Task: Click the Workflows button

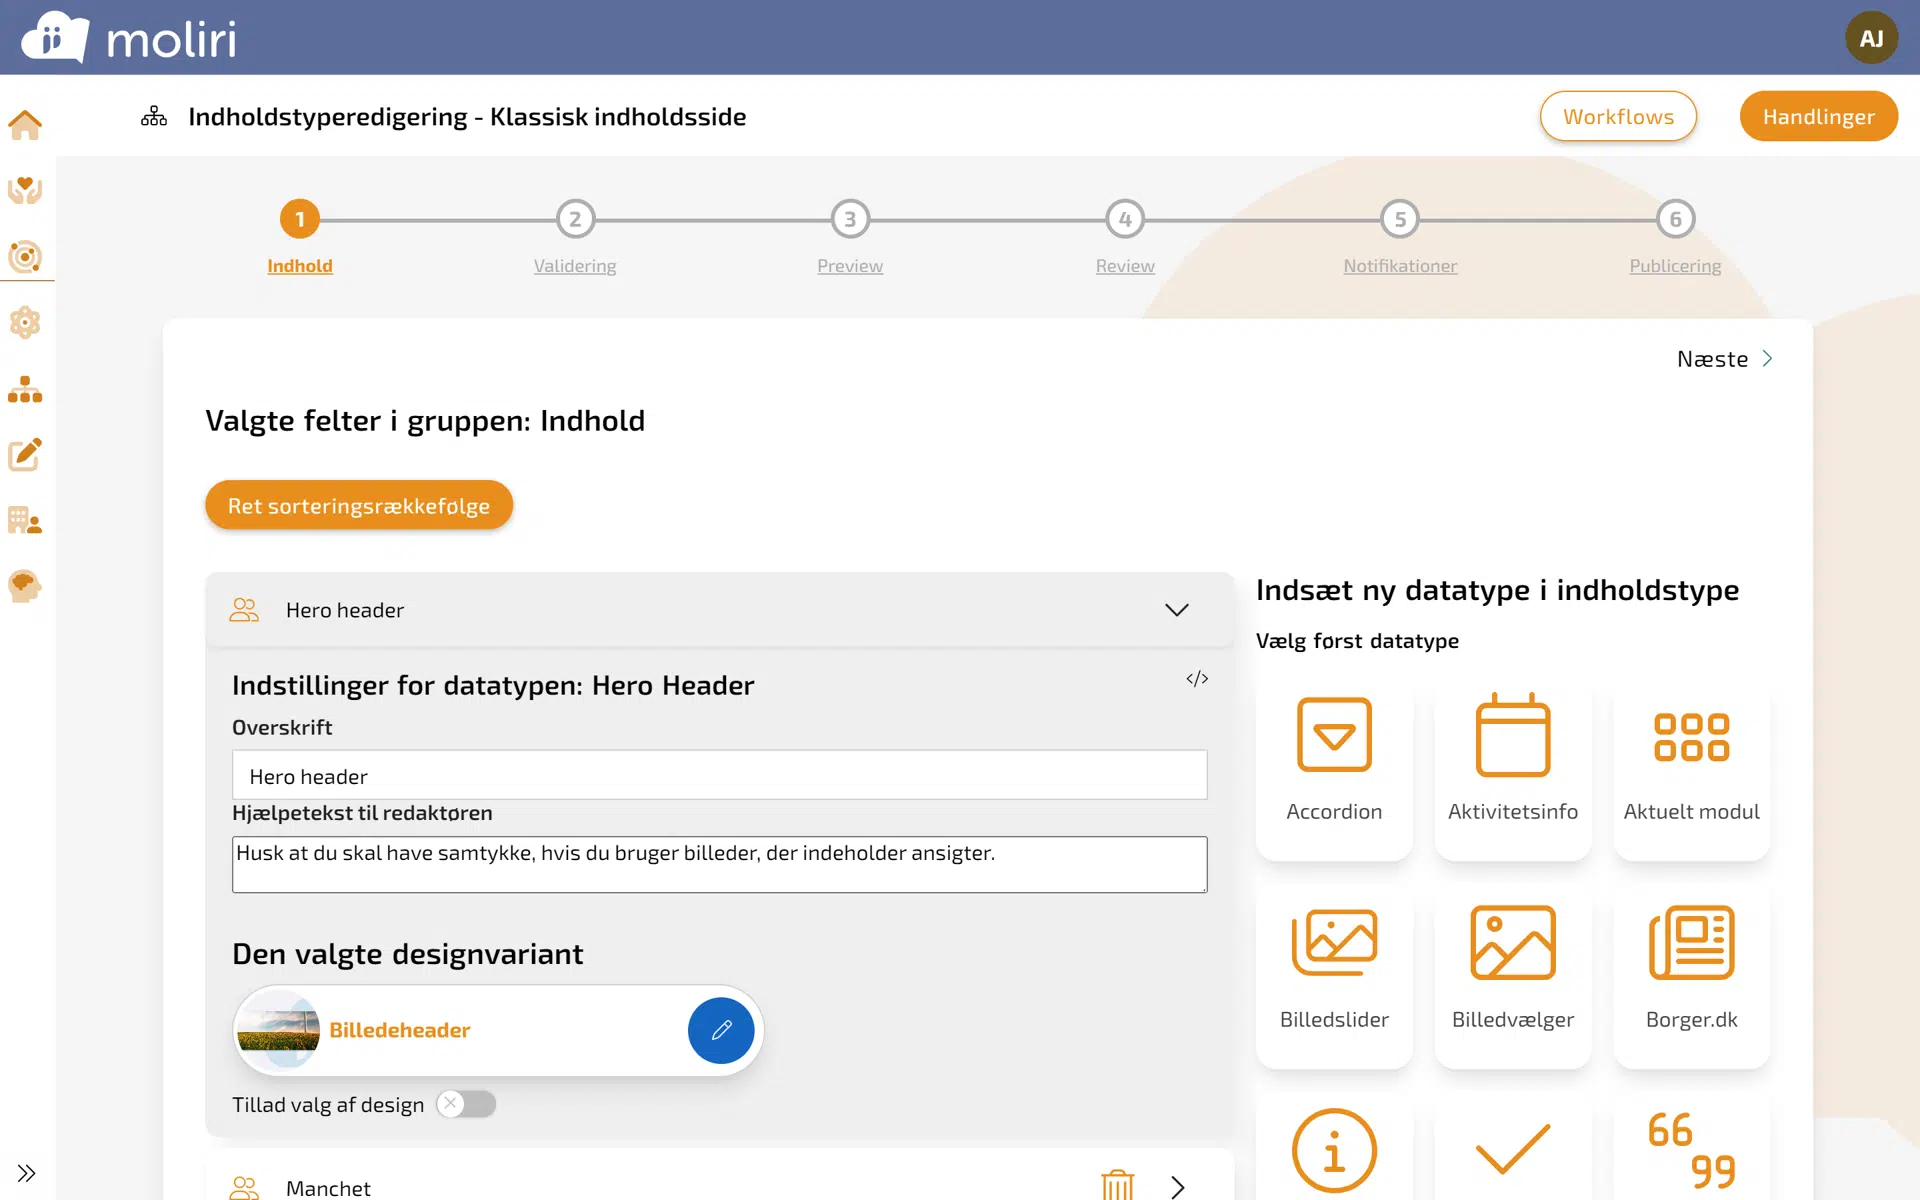Action: point(1617,117)
